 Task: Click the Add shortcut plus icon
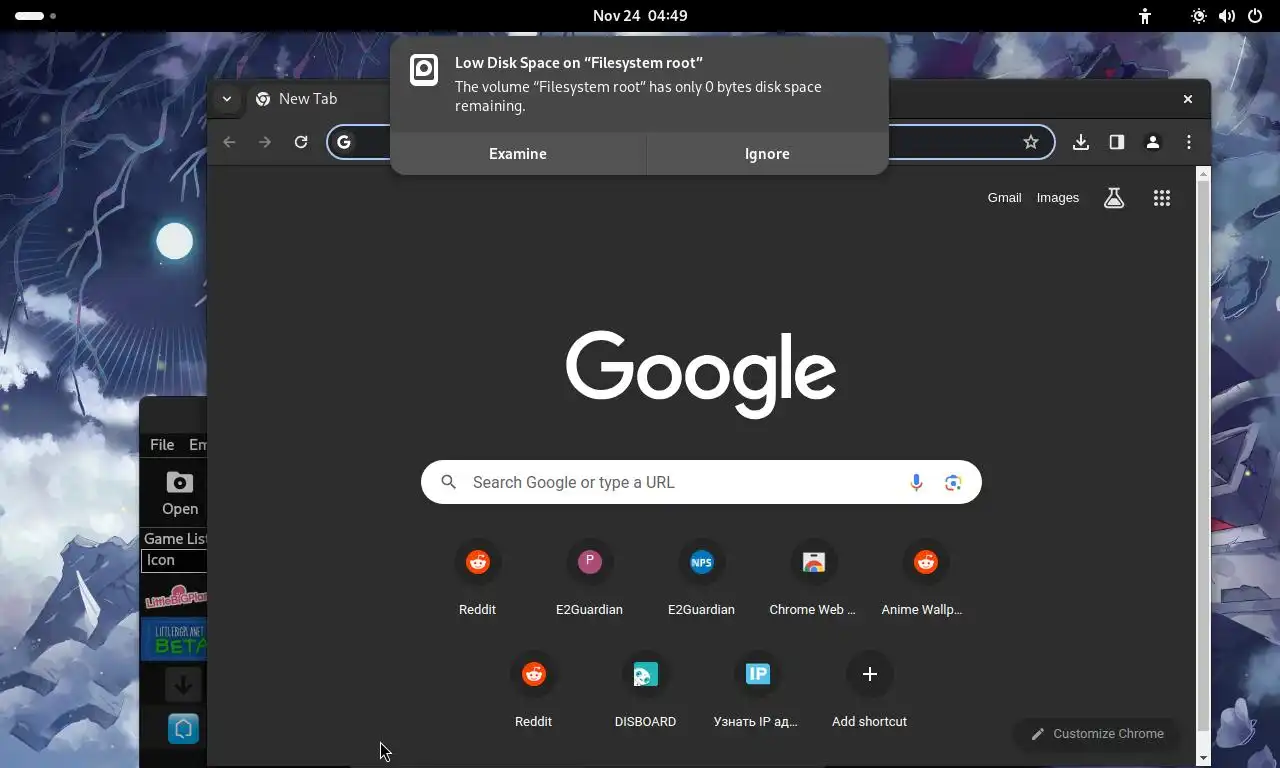pyautogui.click(x=870, y=674)
